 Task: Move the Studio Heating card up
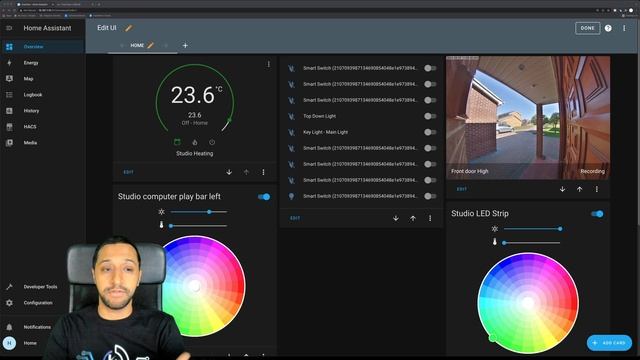246,172
